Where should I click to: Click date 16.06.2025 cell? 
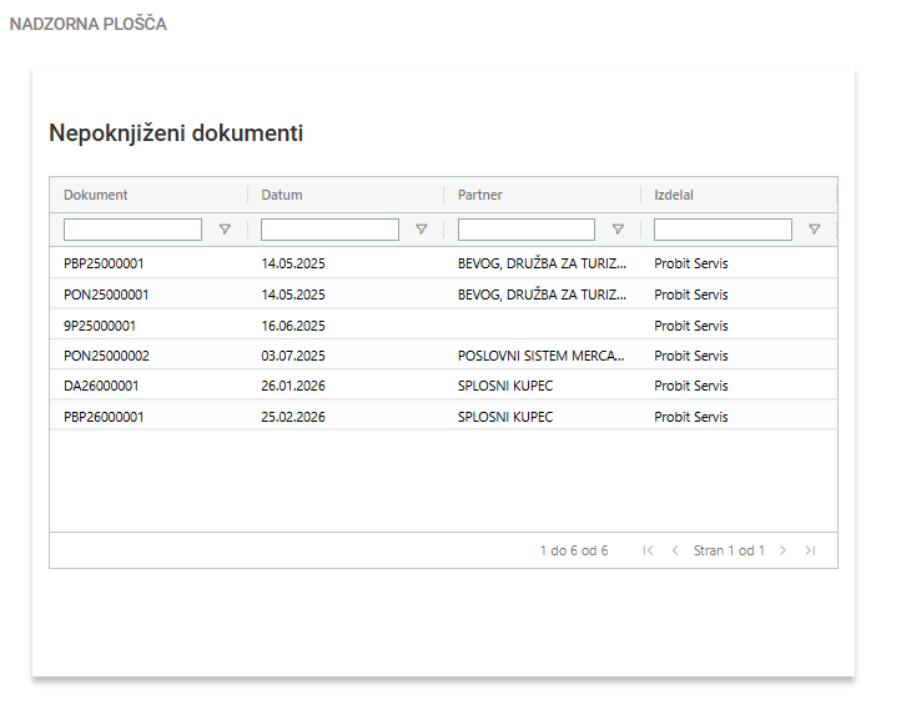coord(293,326)
